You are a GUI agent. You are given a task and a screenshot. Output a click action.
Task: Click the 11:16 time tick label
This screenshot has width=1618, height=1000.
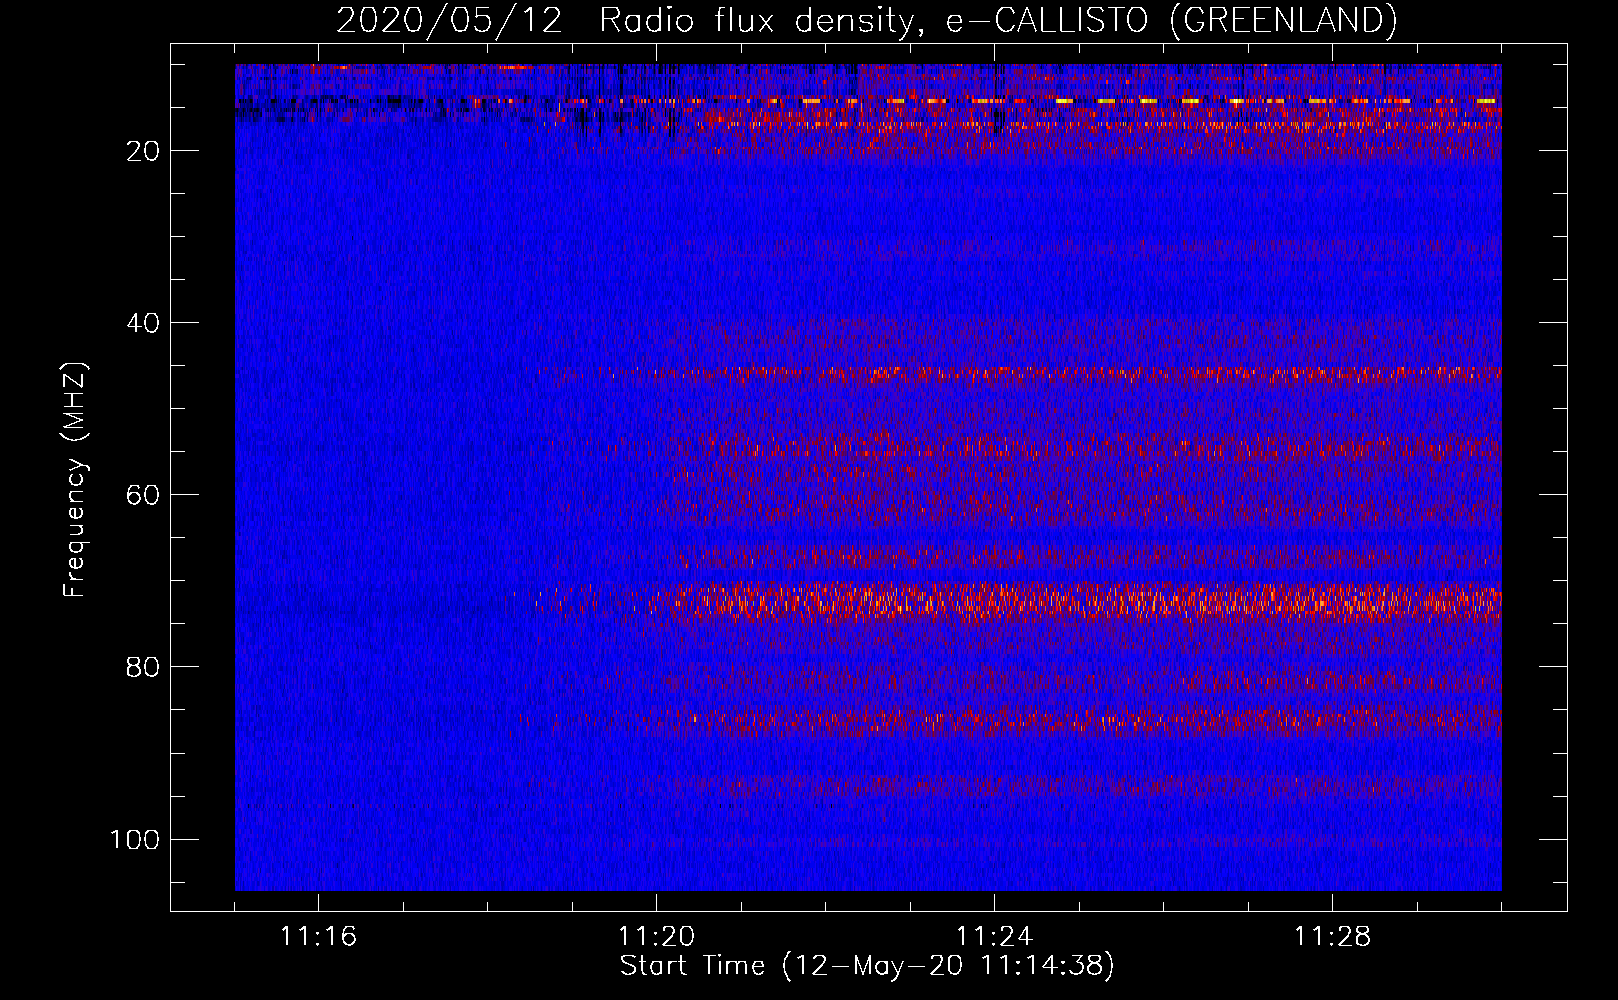318,937
